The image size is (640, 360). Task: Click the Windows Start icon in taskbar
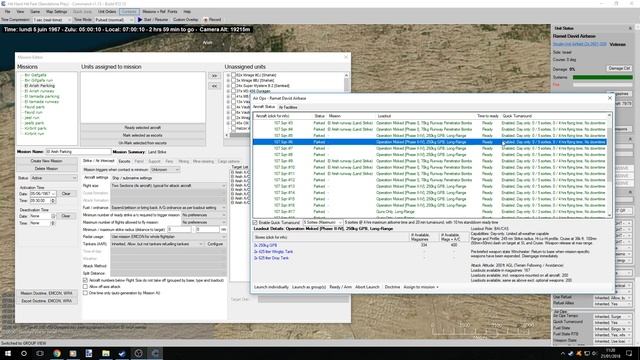[x=8, y=353]
